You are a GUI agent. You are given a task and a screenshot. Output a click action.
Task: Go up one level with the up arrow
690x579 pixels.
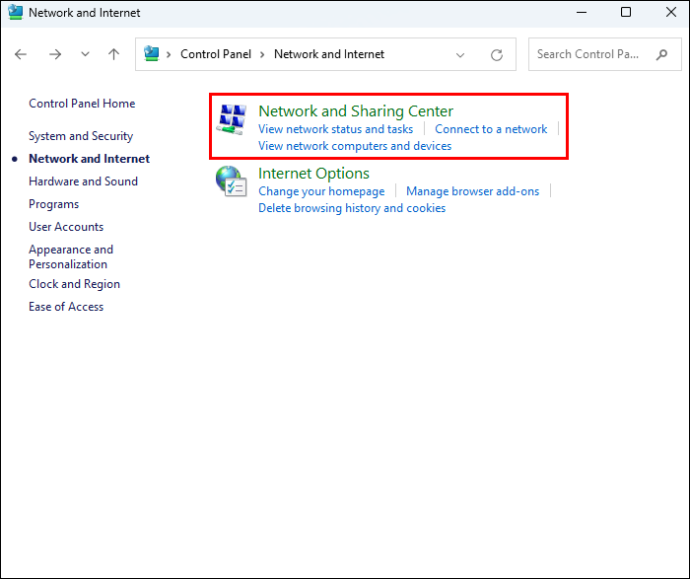tap(114, 54)
